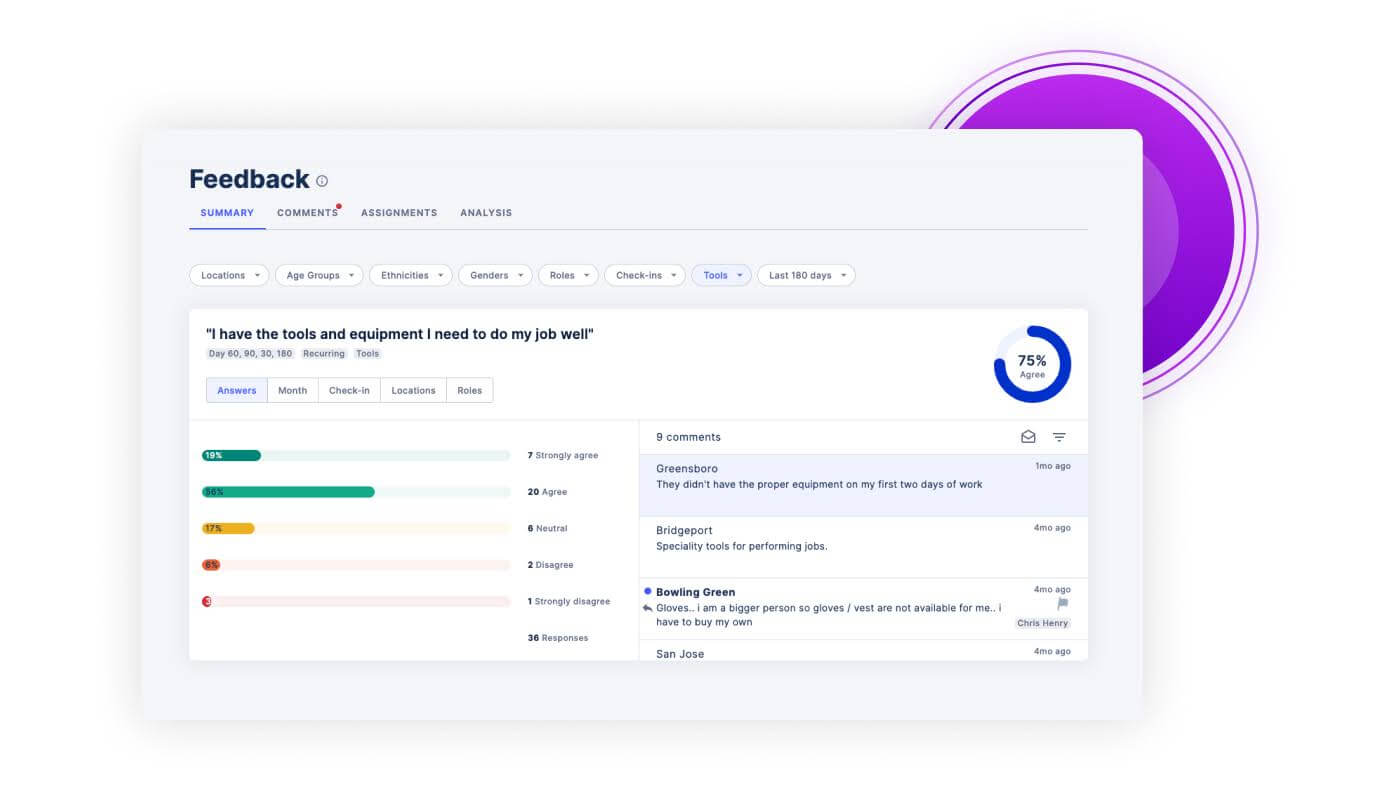Viewport: 1400px width, 788px height.
Task: Open the Last 180 days date dropdown
Action: click(x=806, y=275)
